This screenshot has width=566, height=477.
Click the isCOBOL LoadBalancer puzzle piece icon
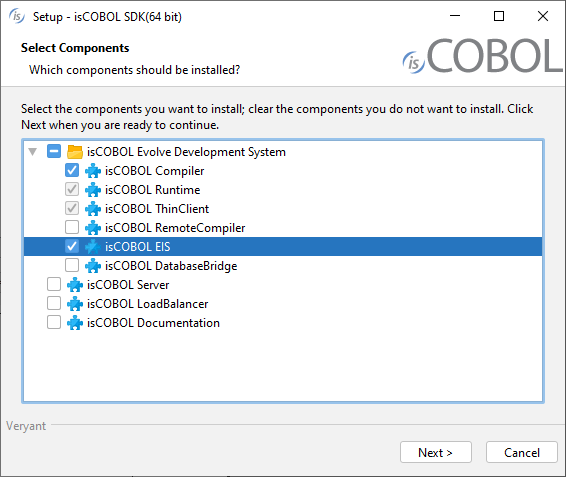[75, 304]
